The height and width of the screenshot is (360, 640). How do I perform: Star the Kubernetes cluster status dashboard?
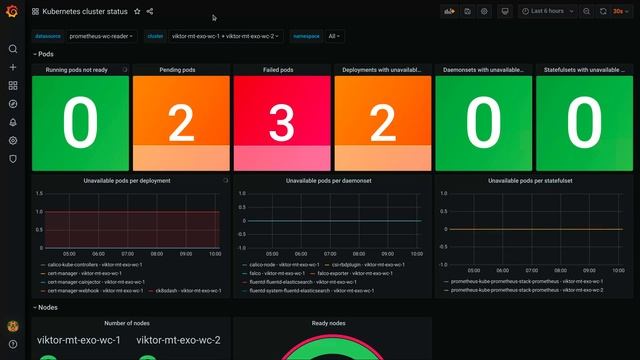(x=137, y=11)
